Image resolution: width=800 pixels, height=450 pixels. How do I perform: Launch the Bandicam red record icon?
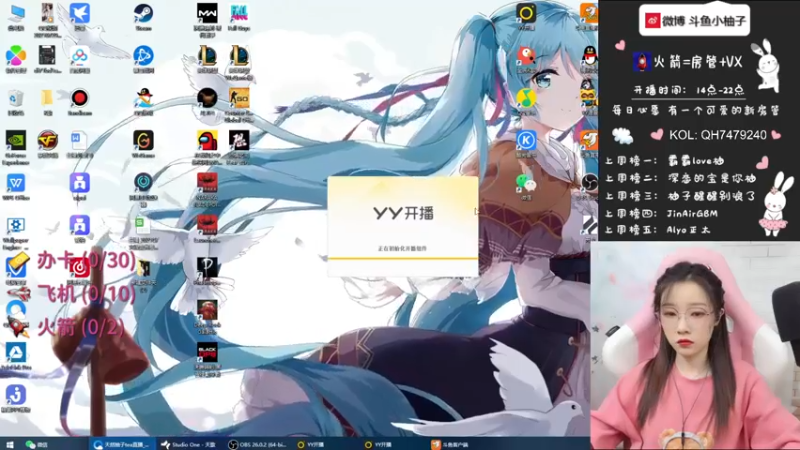(x=80, y=98)
